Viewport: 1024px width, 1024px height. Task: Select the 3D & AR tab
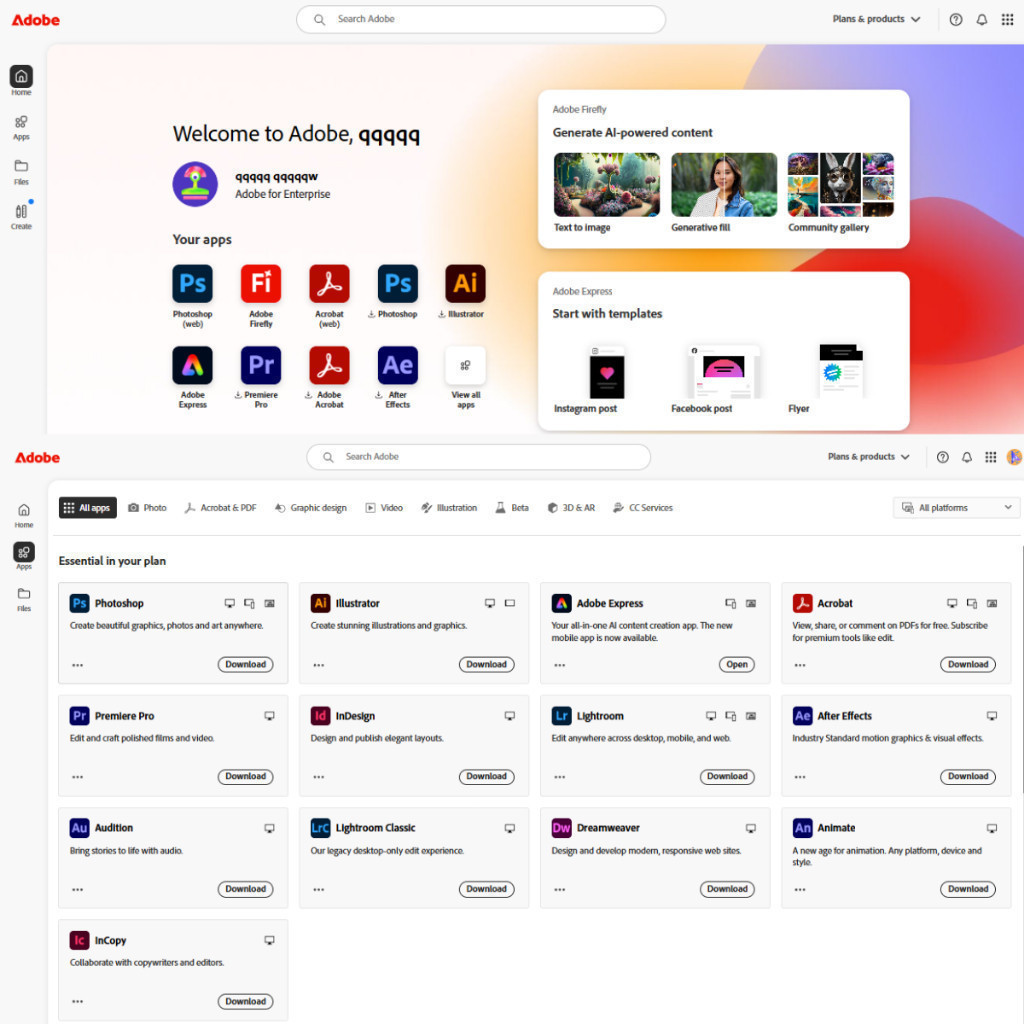coord(571,508)
